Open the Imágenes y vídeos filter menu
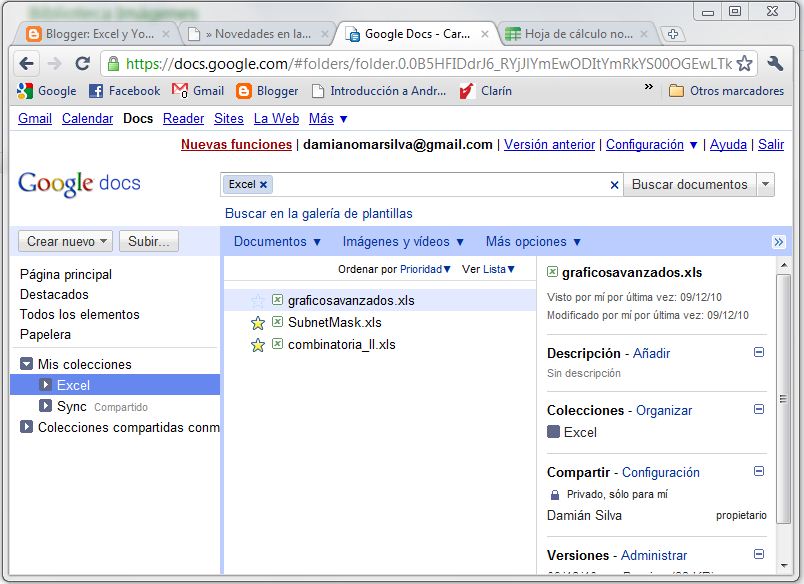 404,241
